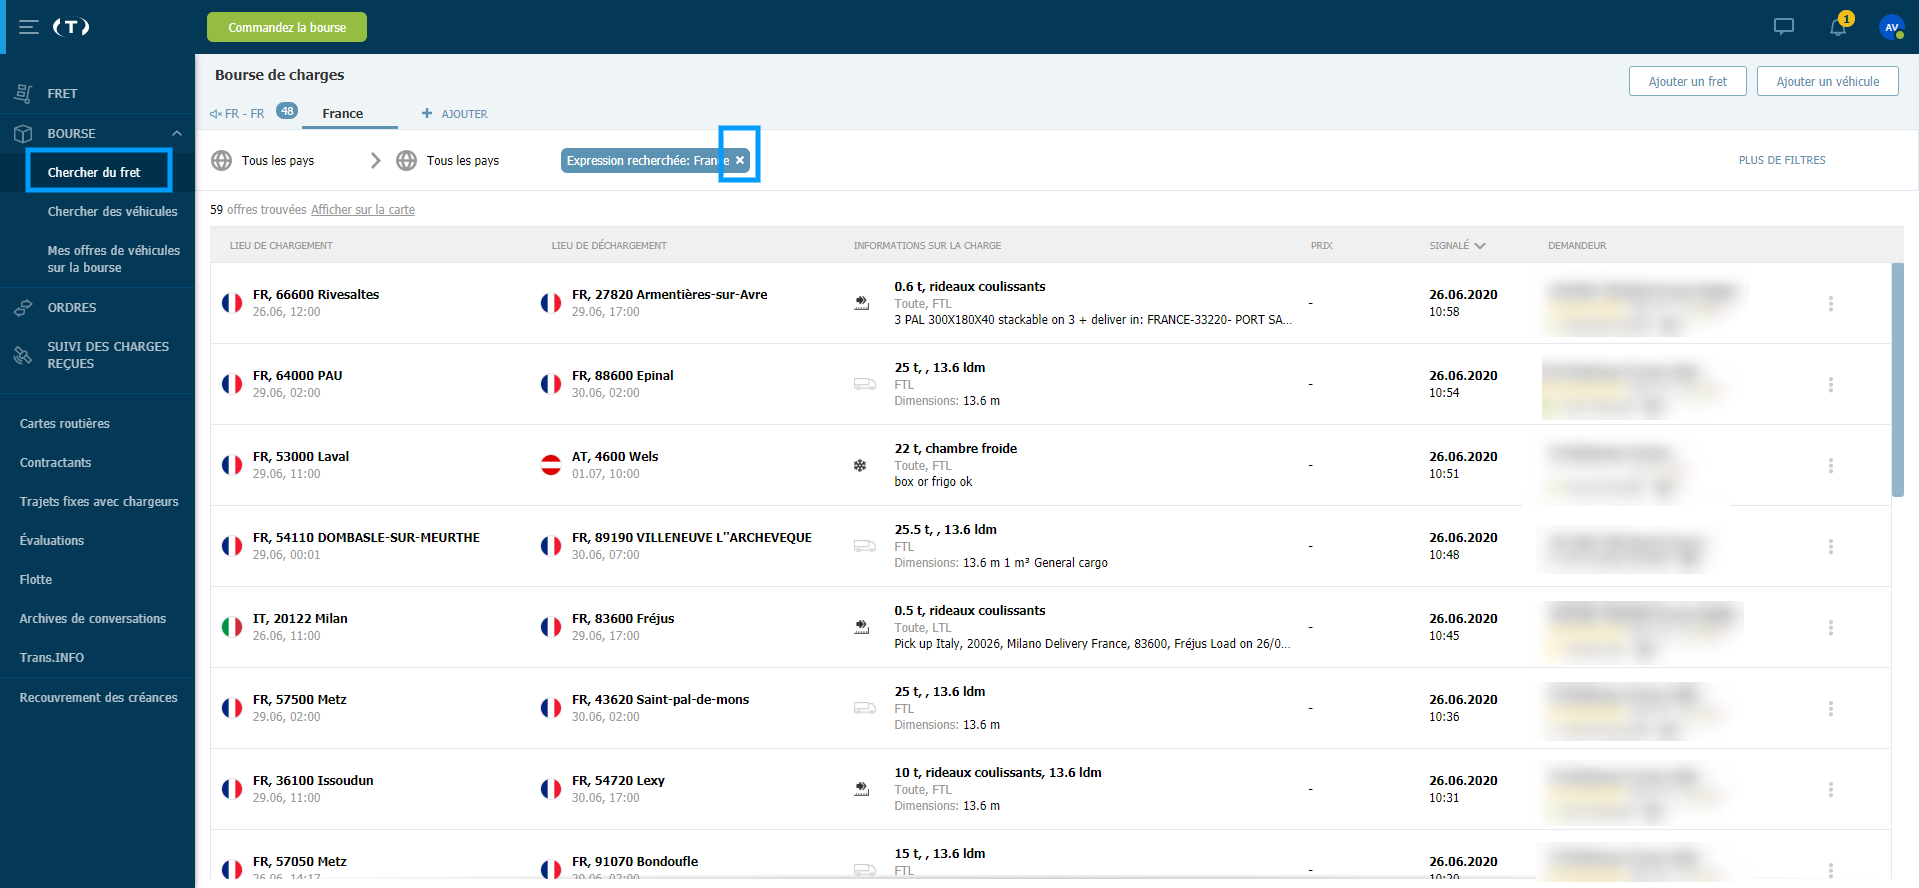Open Évaluations in sidebar
This screenshot has height=888, width=1920.
[52, 540]
